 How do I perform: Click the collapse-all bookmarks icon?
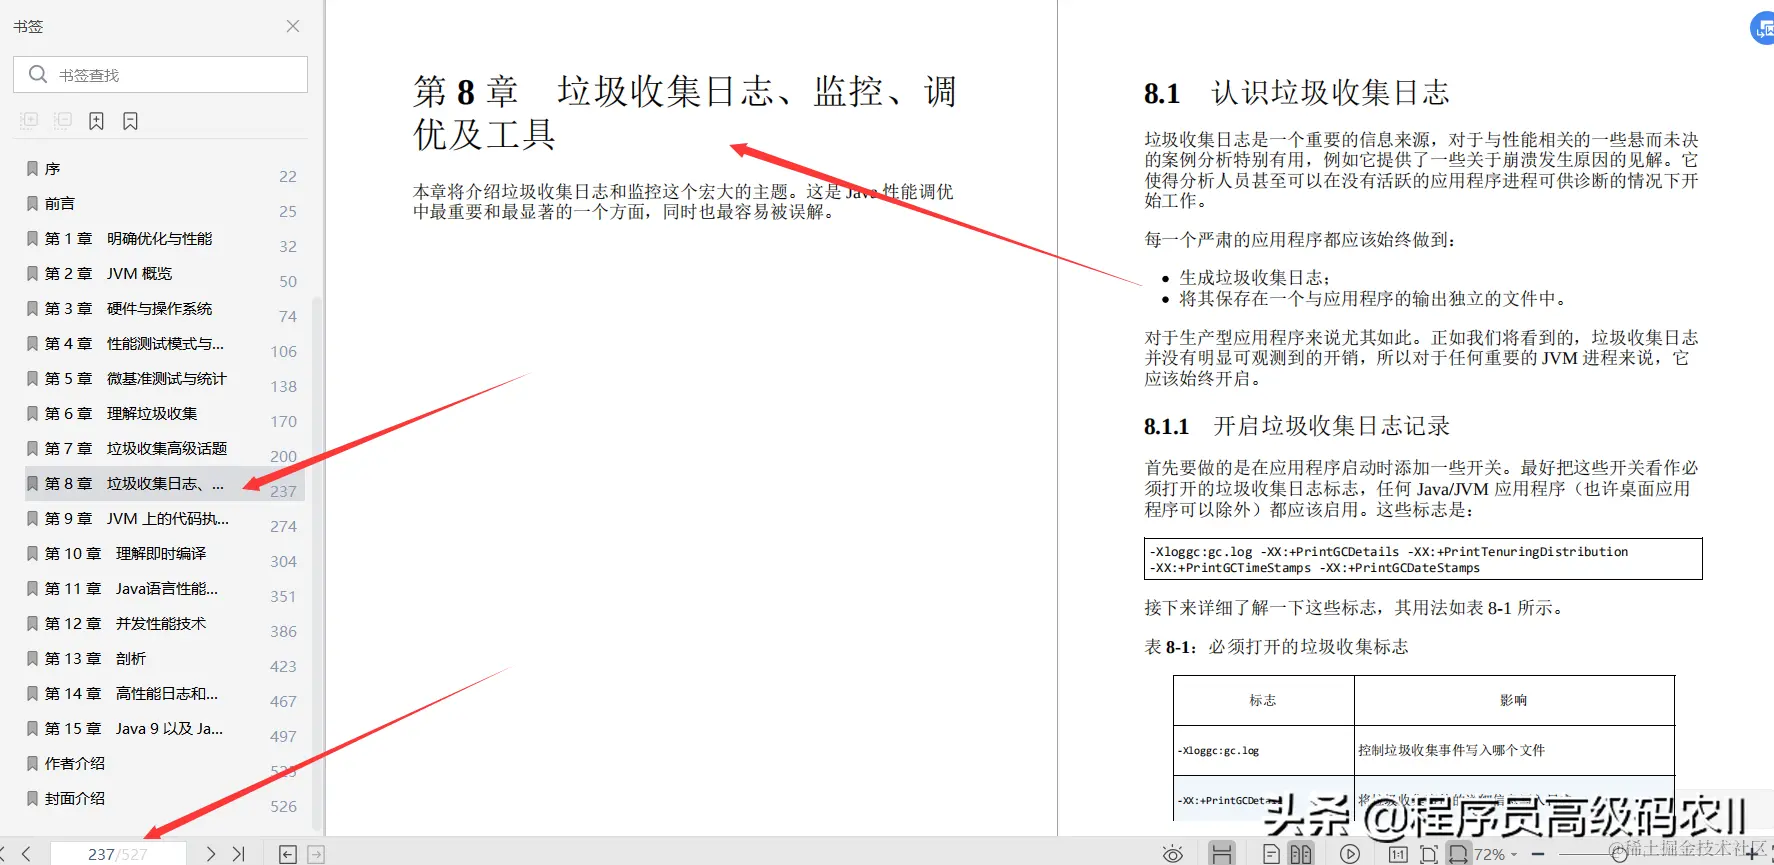click(62, 121)
